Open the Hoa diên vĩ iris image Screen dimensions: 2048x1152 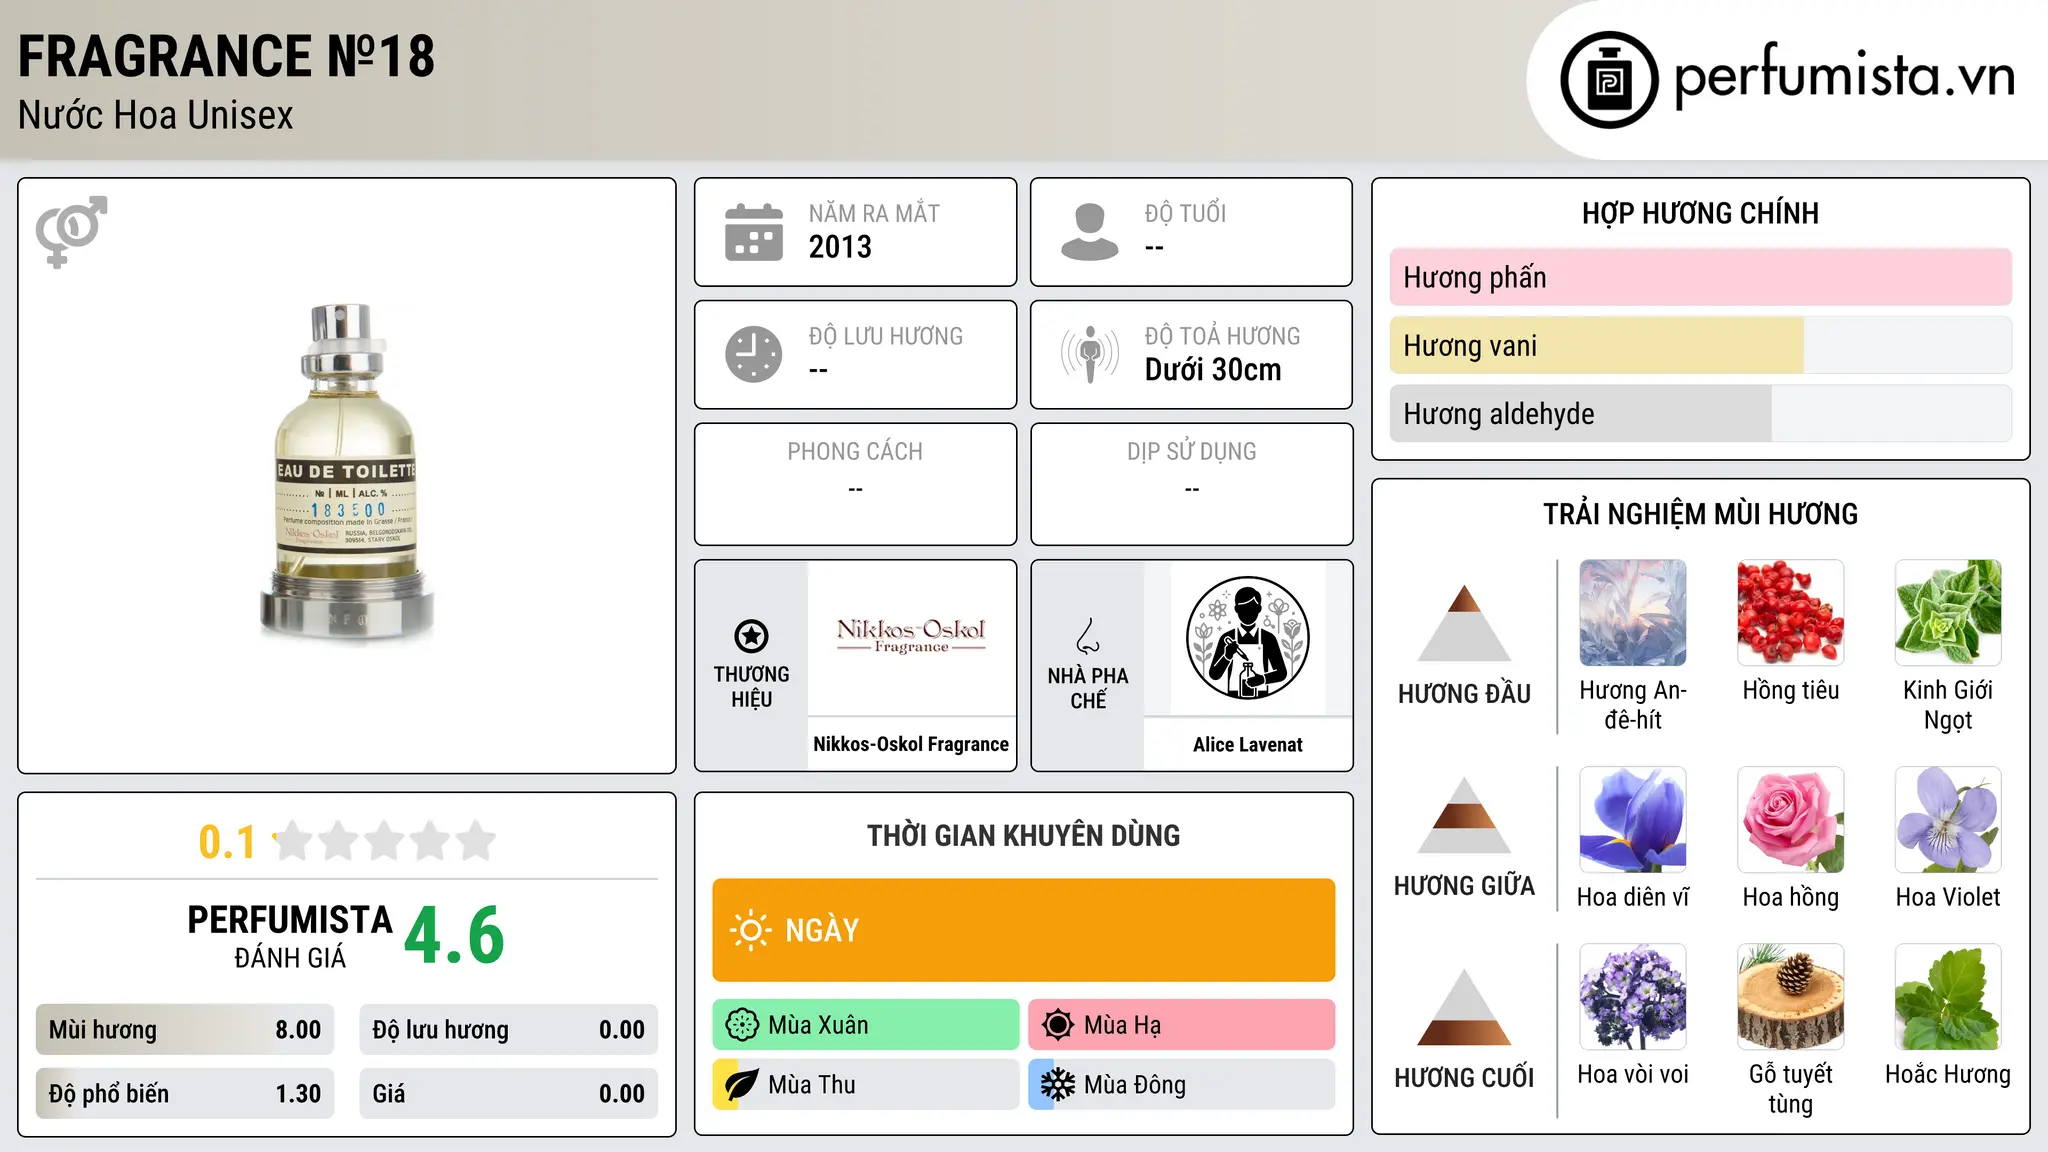coord(1633,820)
